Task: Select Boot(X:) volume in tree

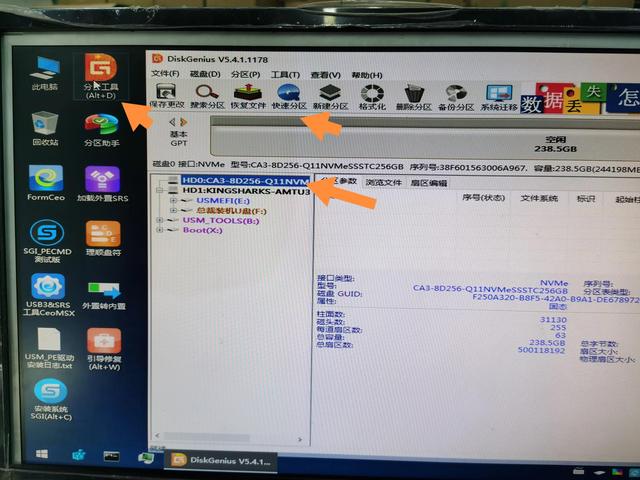Action: click(x=202, y=230)
